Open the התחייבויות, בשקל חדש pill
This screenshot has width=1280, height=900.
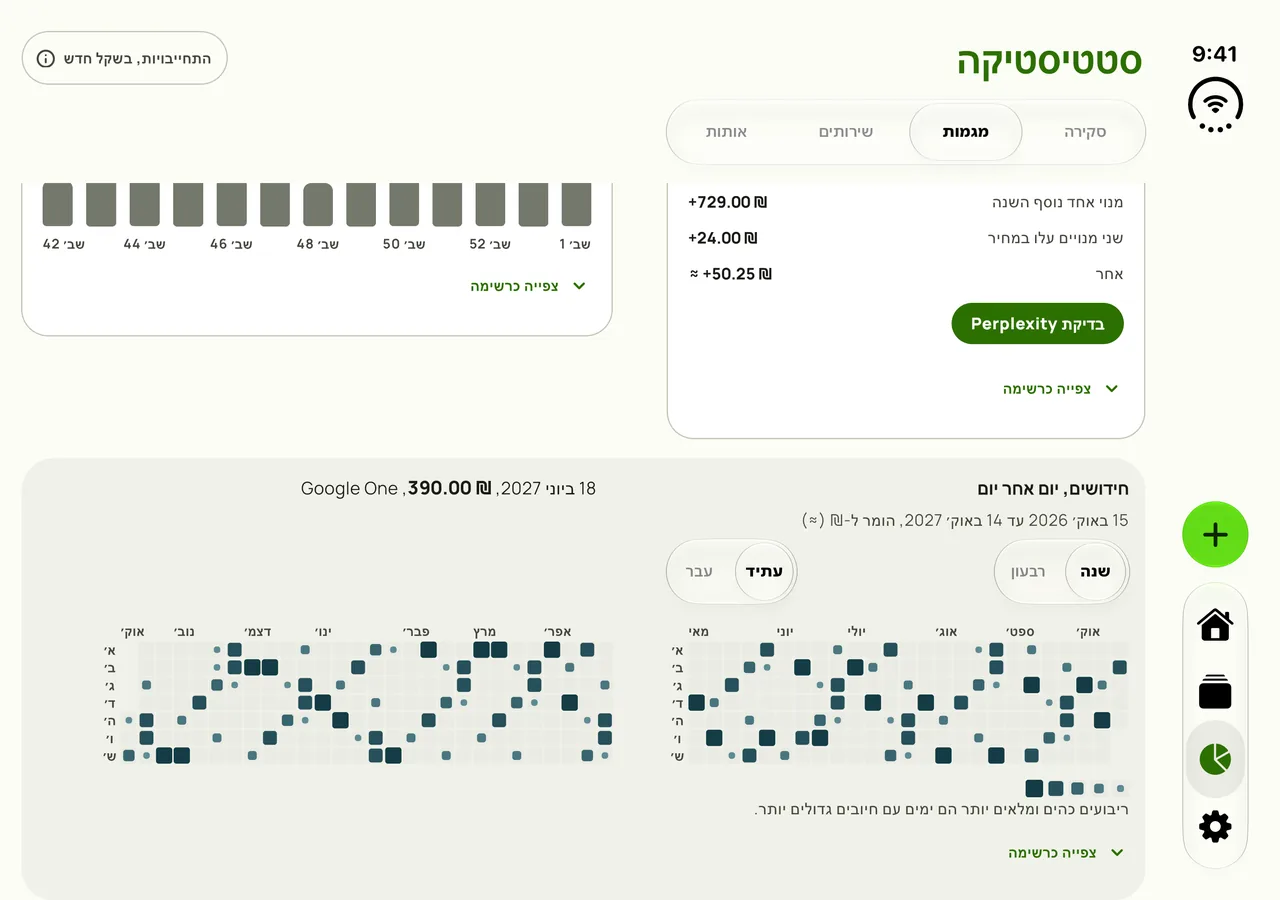[125, 58]
